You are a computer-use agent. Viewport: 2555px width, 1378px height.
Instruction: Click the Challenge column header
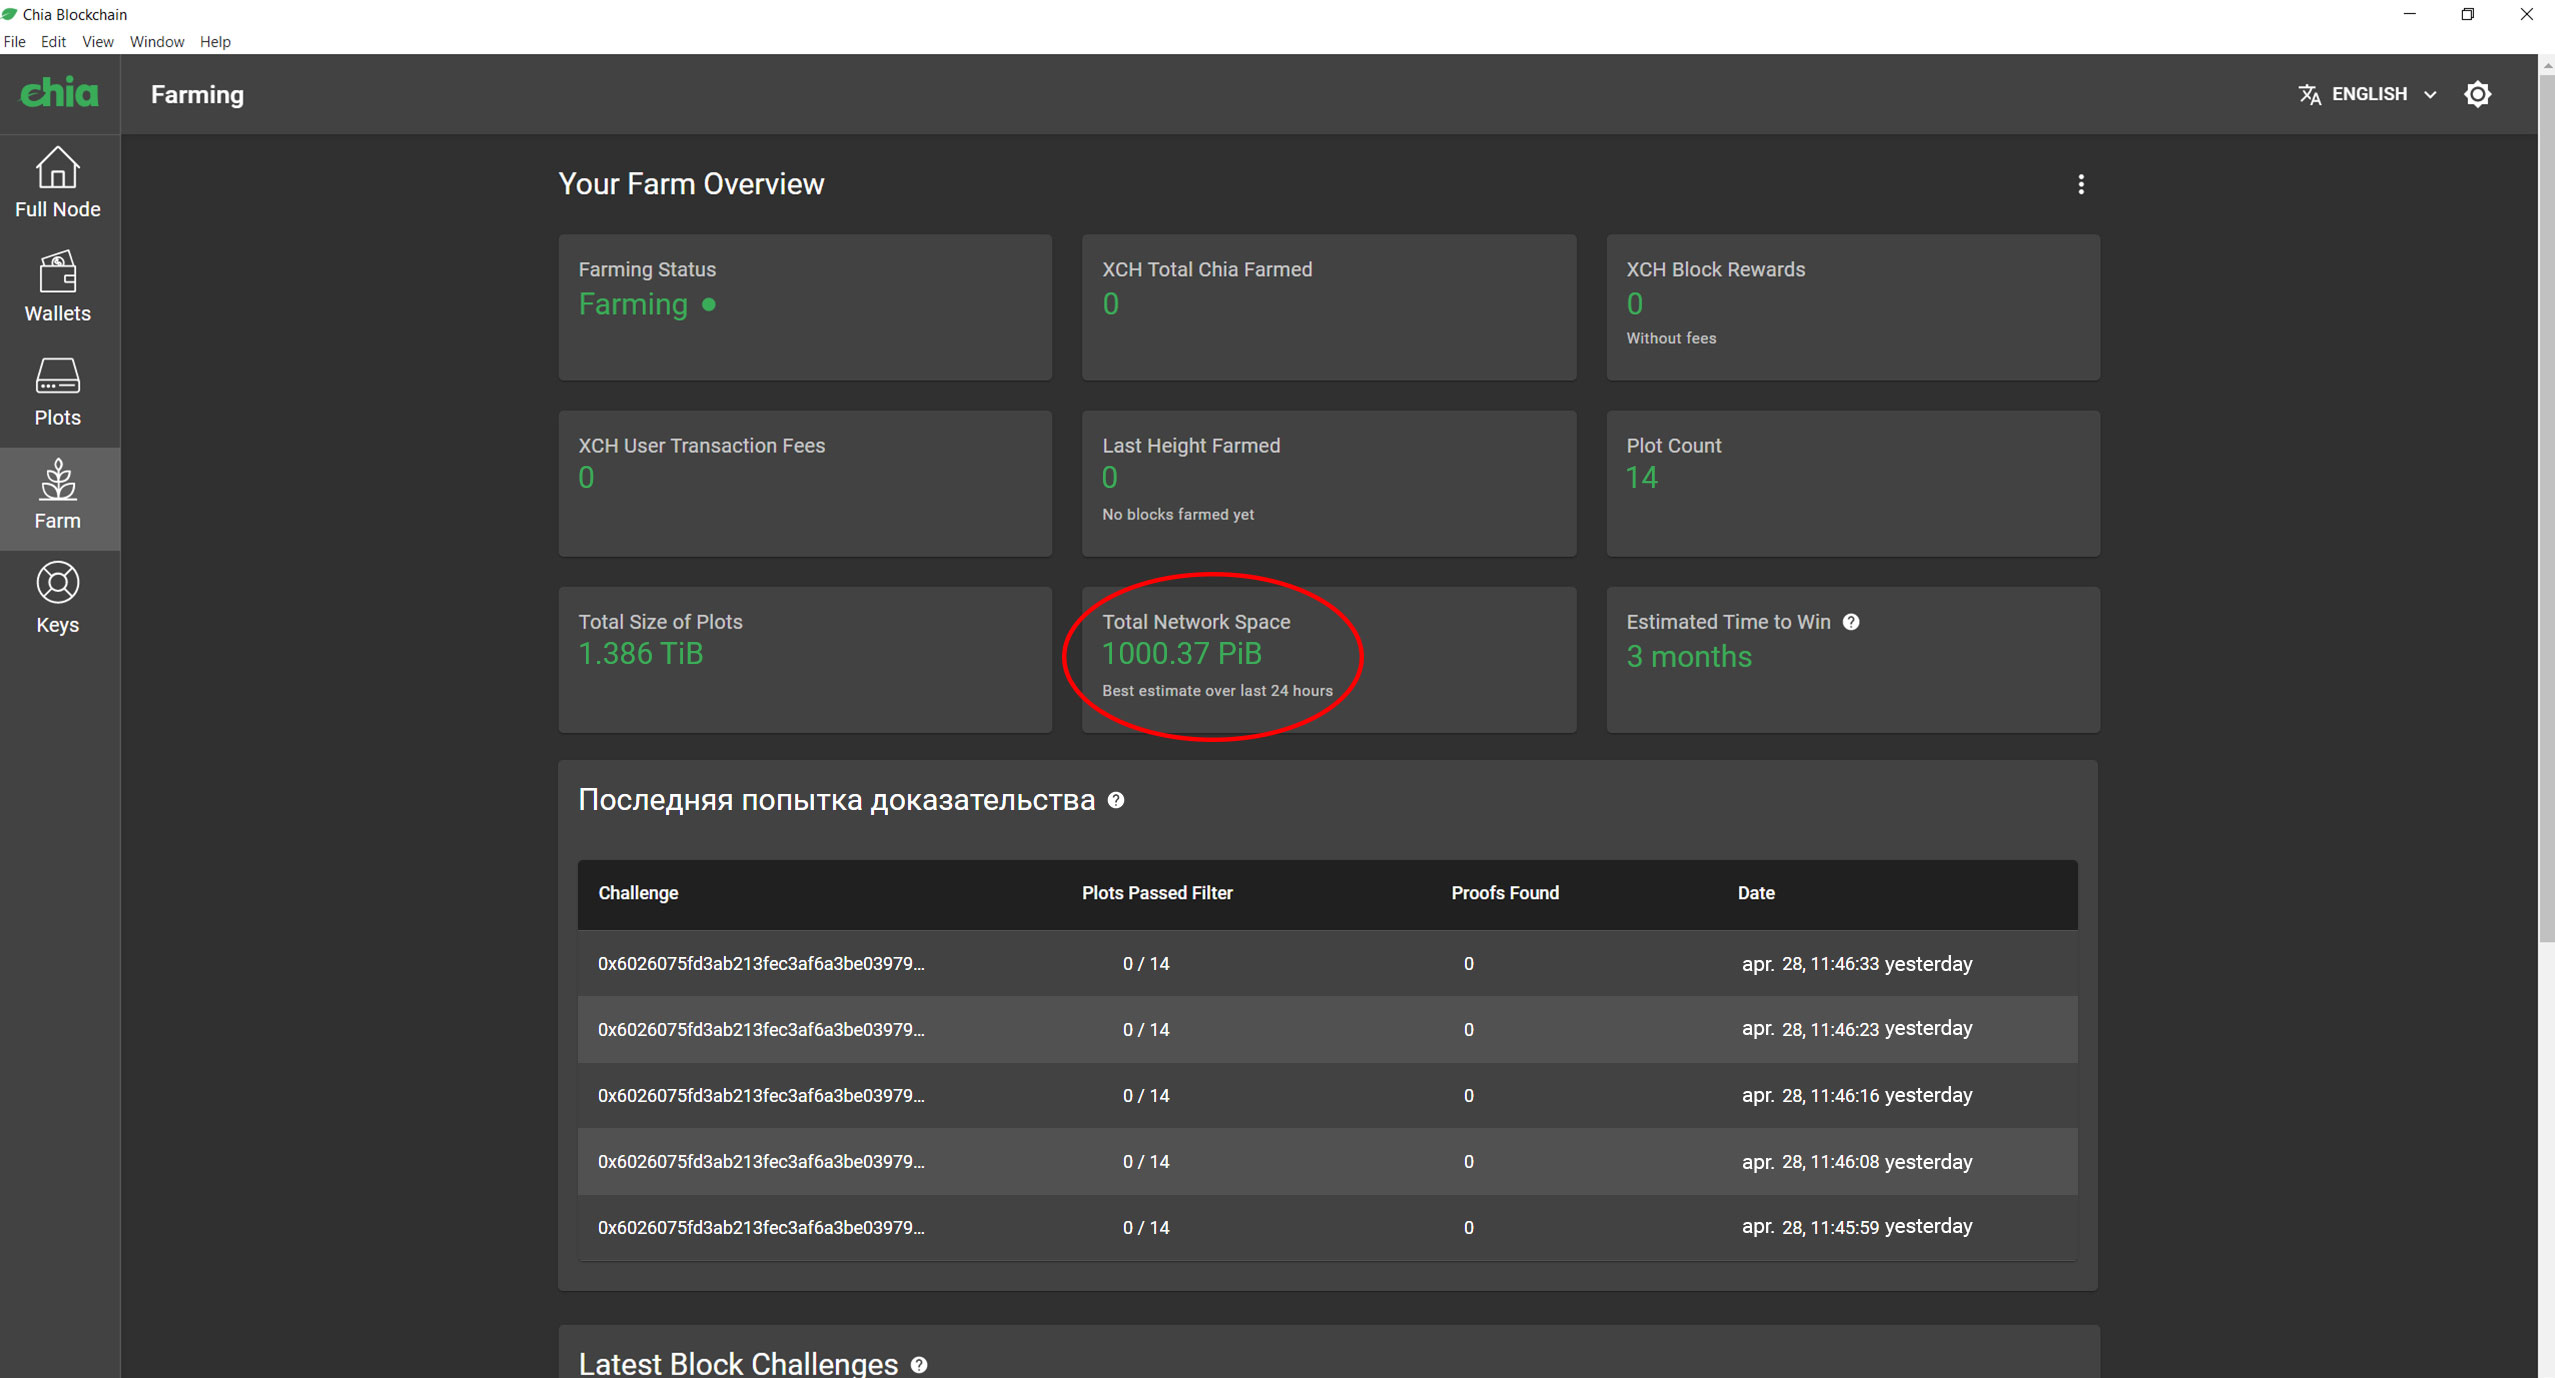point(638,893)
